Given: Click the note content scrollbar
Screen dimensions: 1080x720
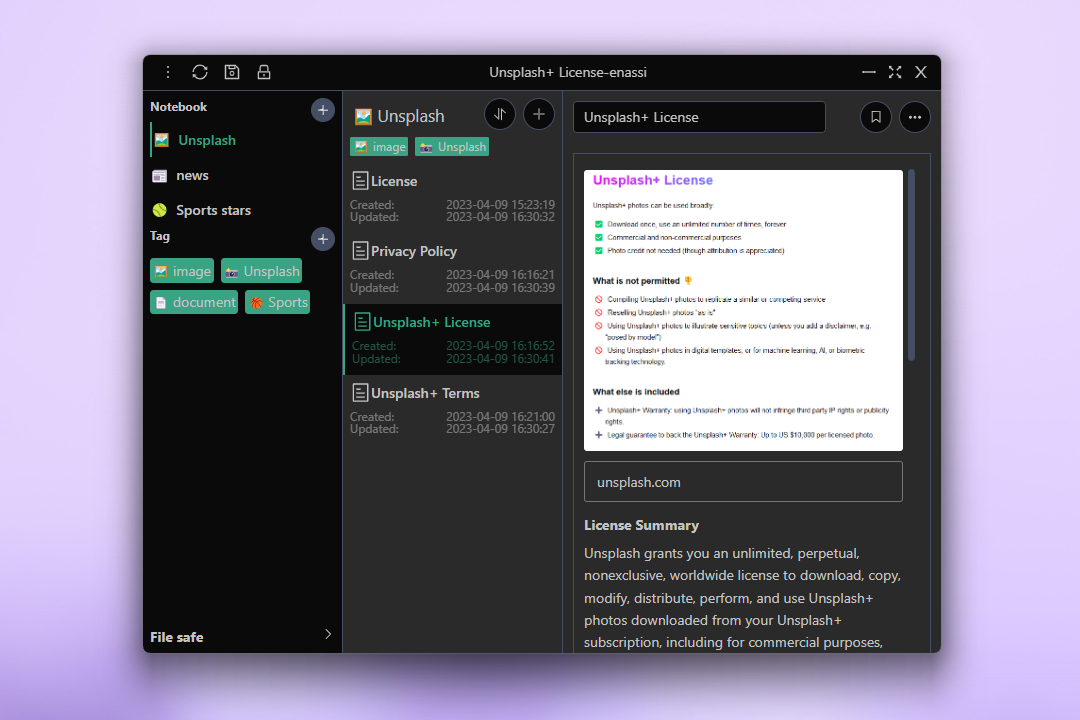Looking at the screenshot, I should coord(911,265).
